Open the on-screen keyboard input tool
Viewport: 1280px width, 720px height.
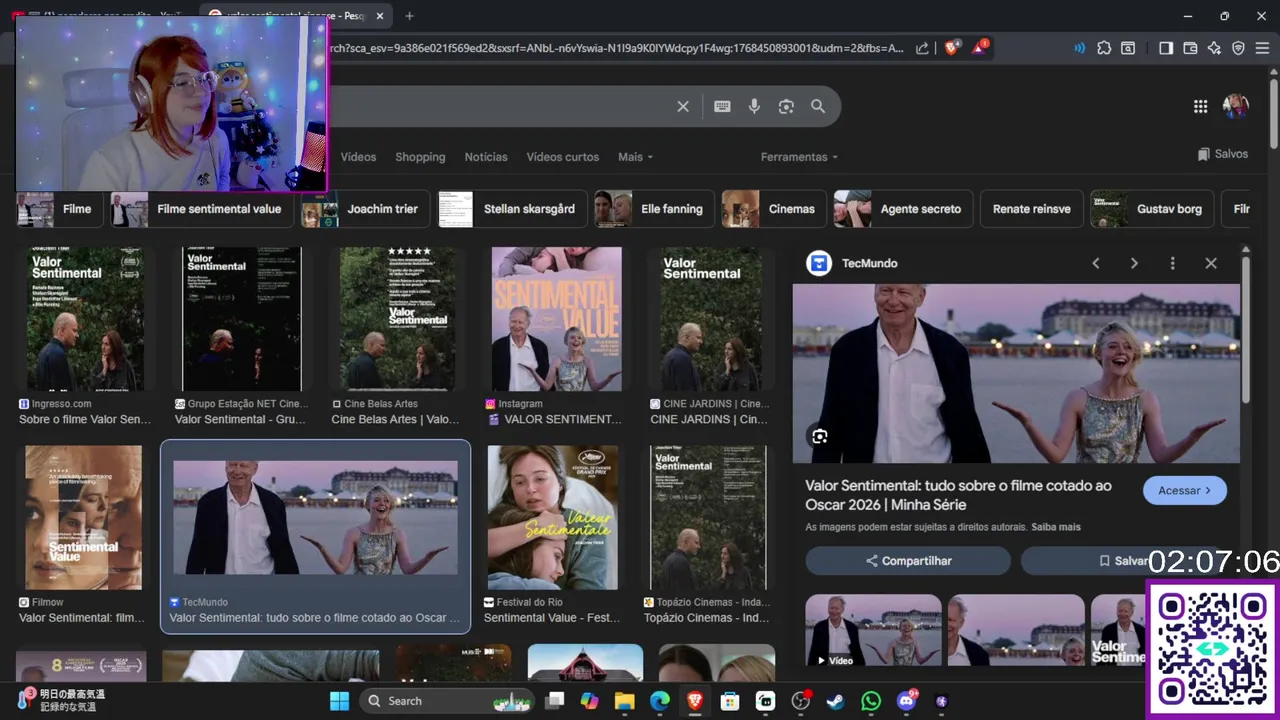(722, 106)
